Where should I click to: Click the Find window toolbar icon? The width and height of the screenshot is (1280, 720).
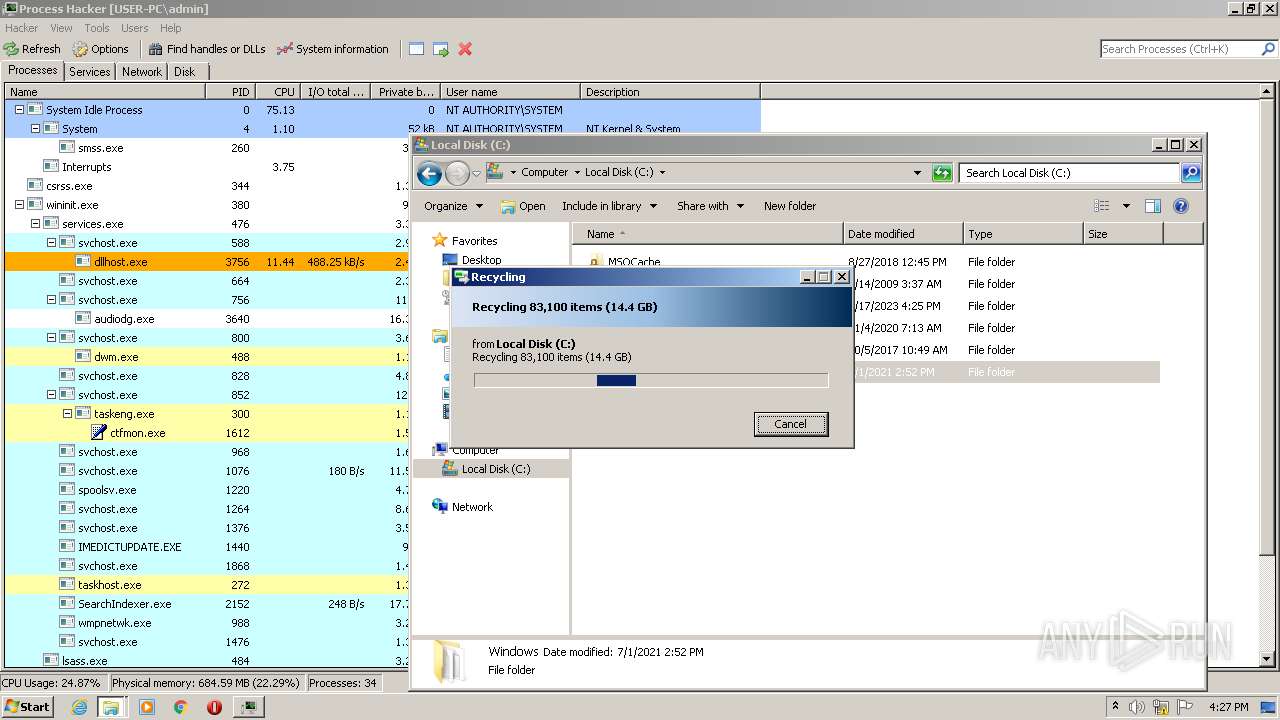click(416, 49)
